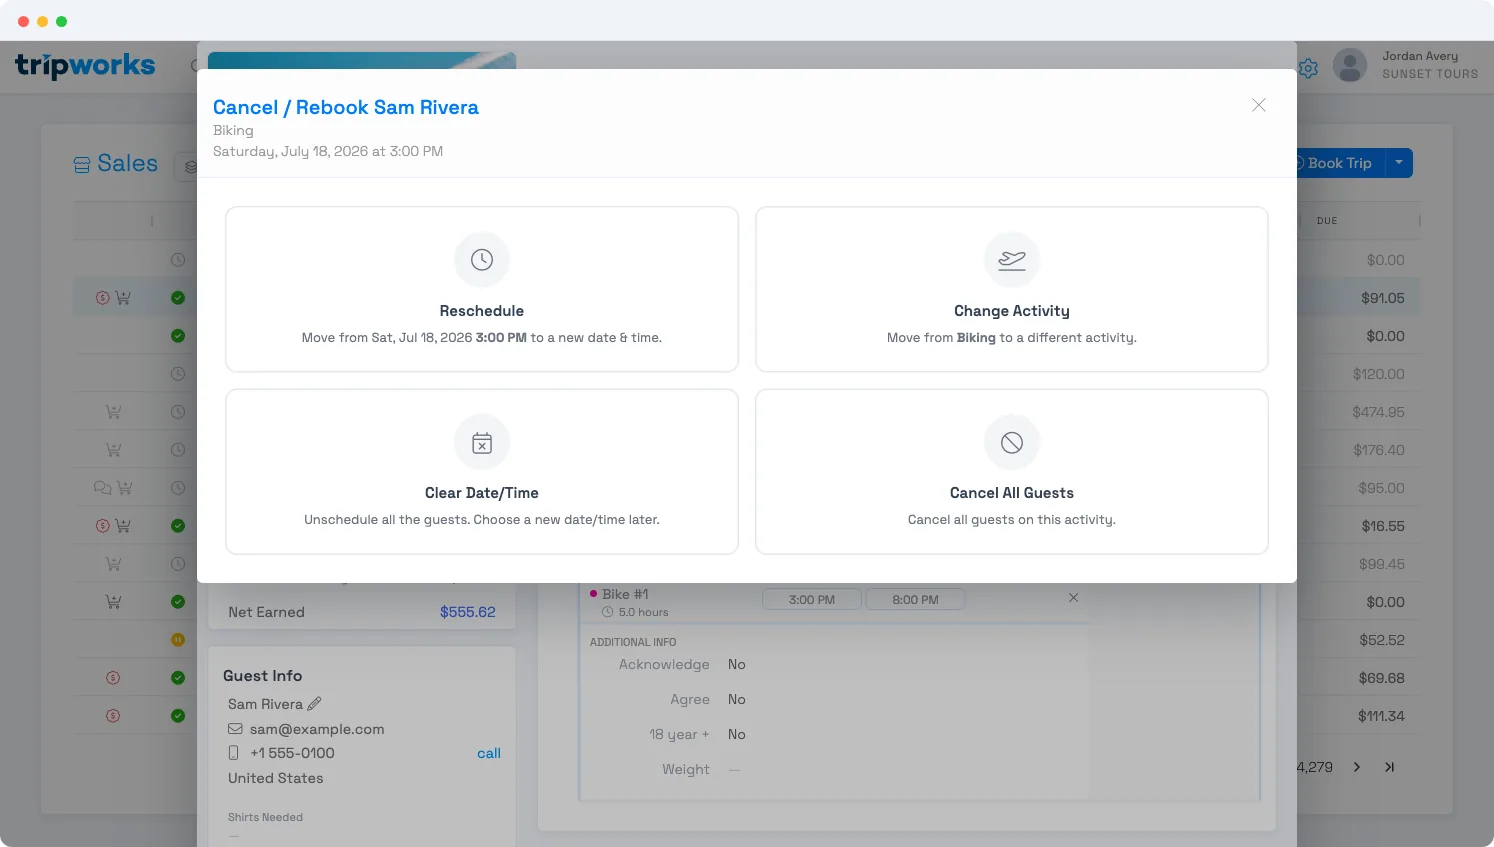Go to the next page of sales

[x=1357, y=767]
